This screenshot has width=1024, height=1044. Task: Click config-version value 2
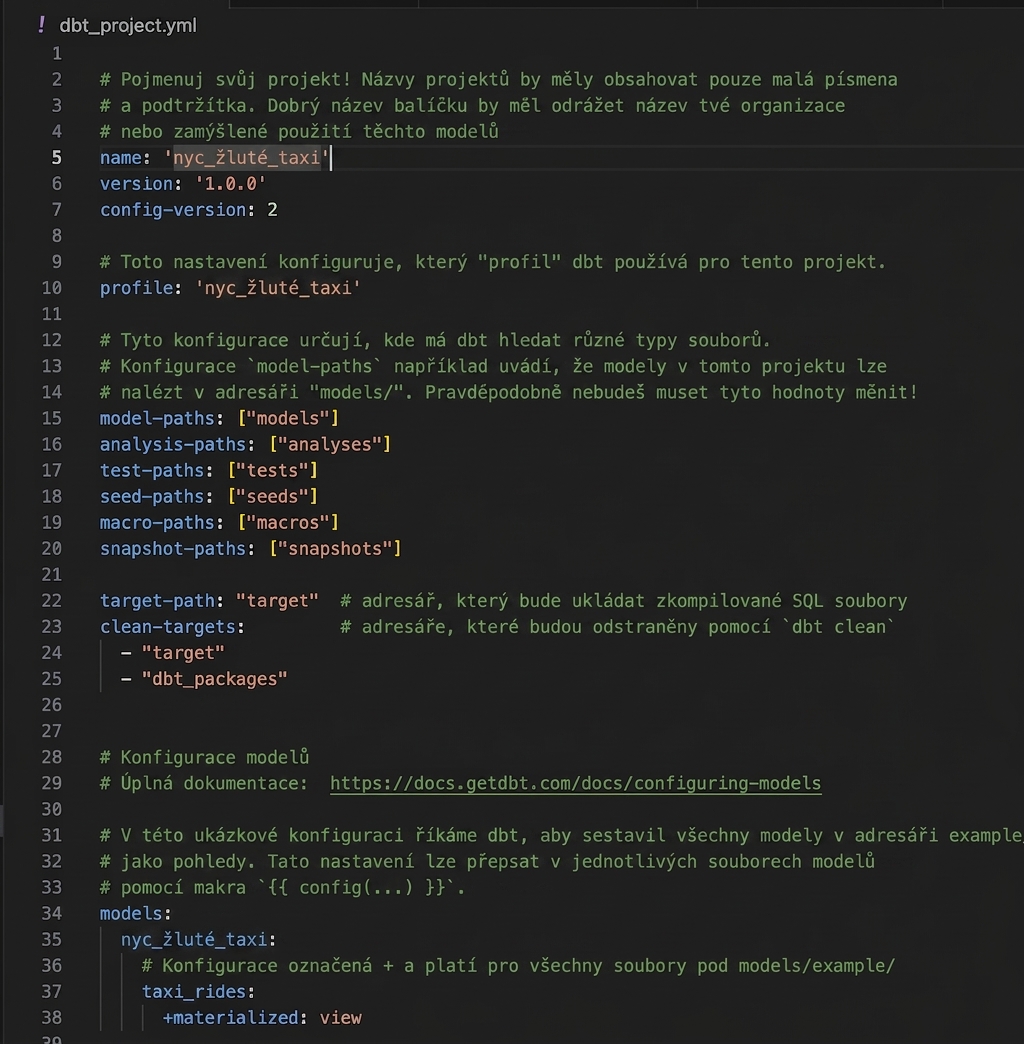point(272,210)
